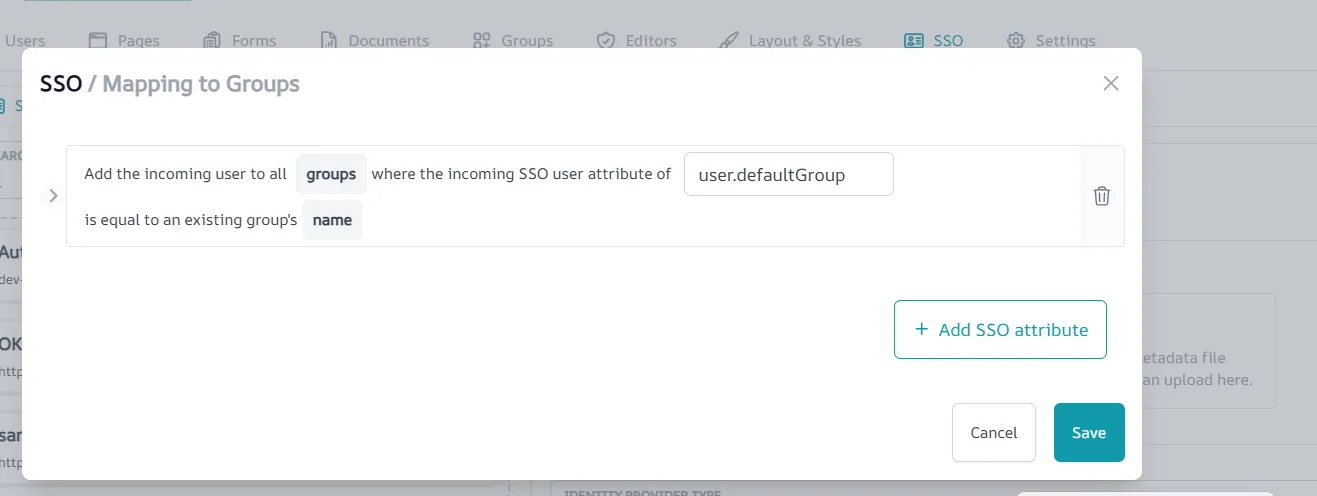Click the Settings gear icon
1317x496 pixels.
pos(1016,41)
